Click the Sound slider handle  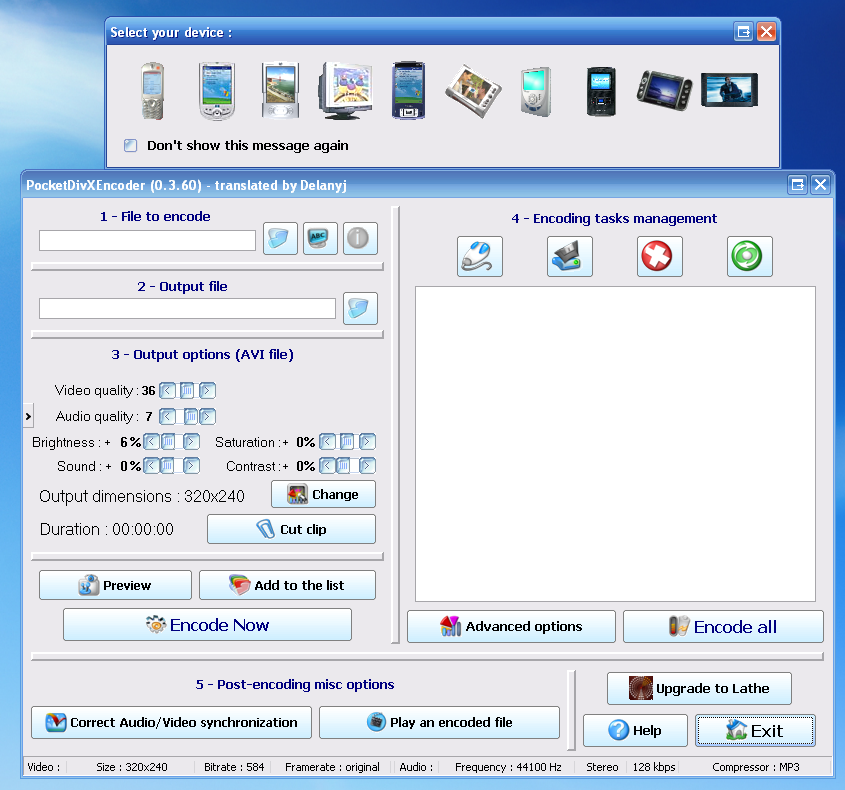pos(167,466)
